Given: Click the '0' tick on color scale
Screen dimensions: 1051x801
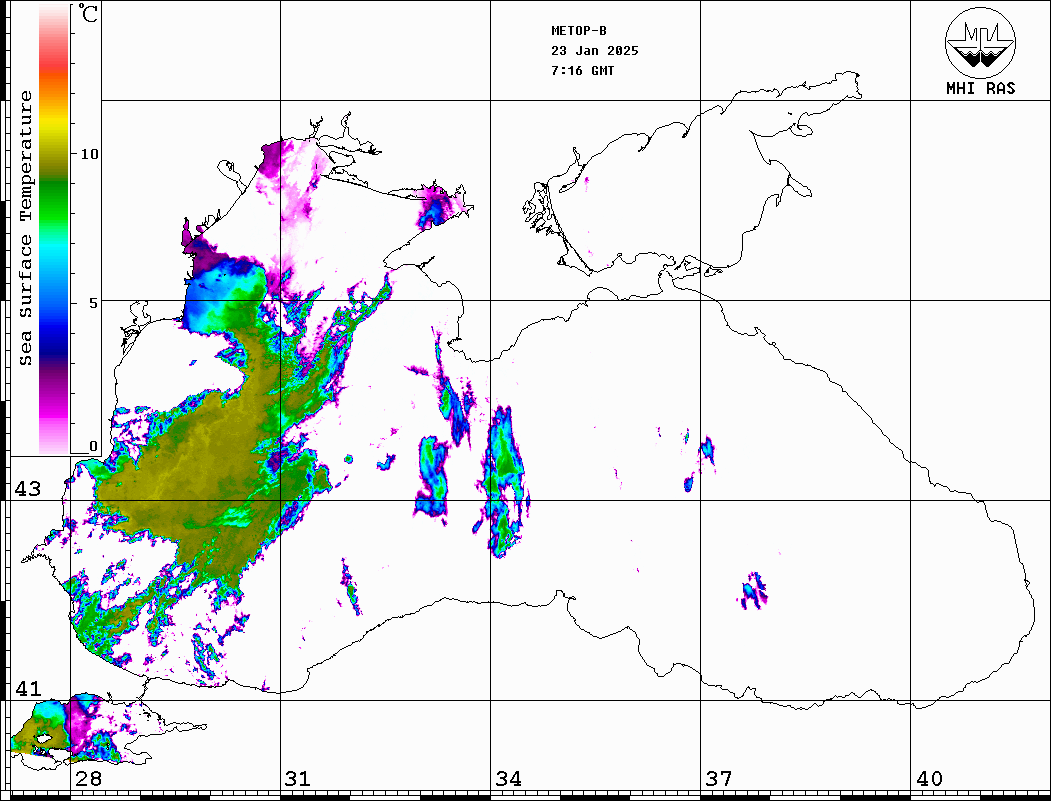Looking at the screenshot, I should pos(93,446).
